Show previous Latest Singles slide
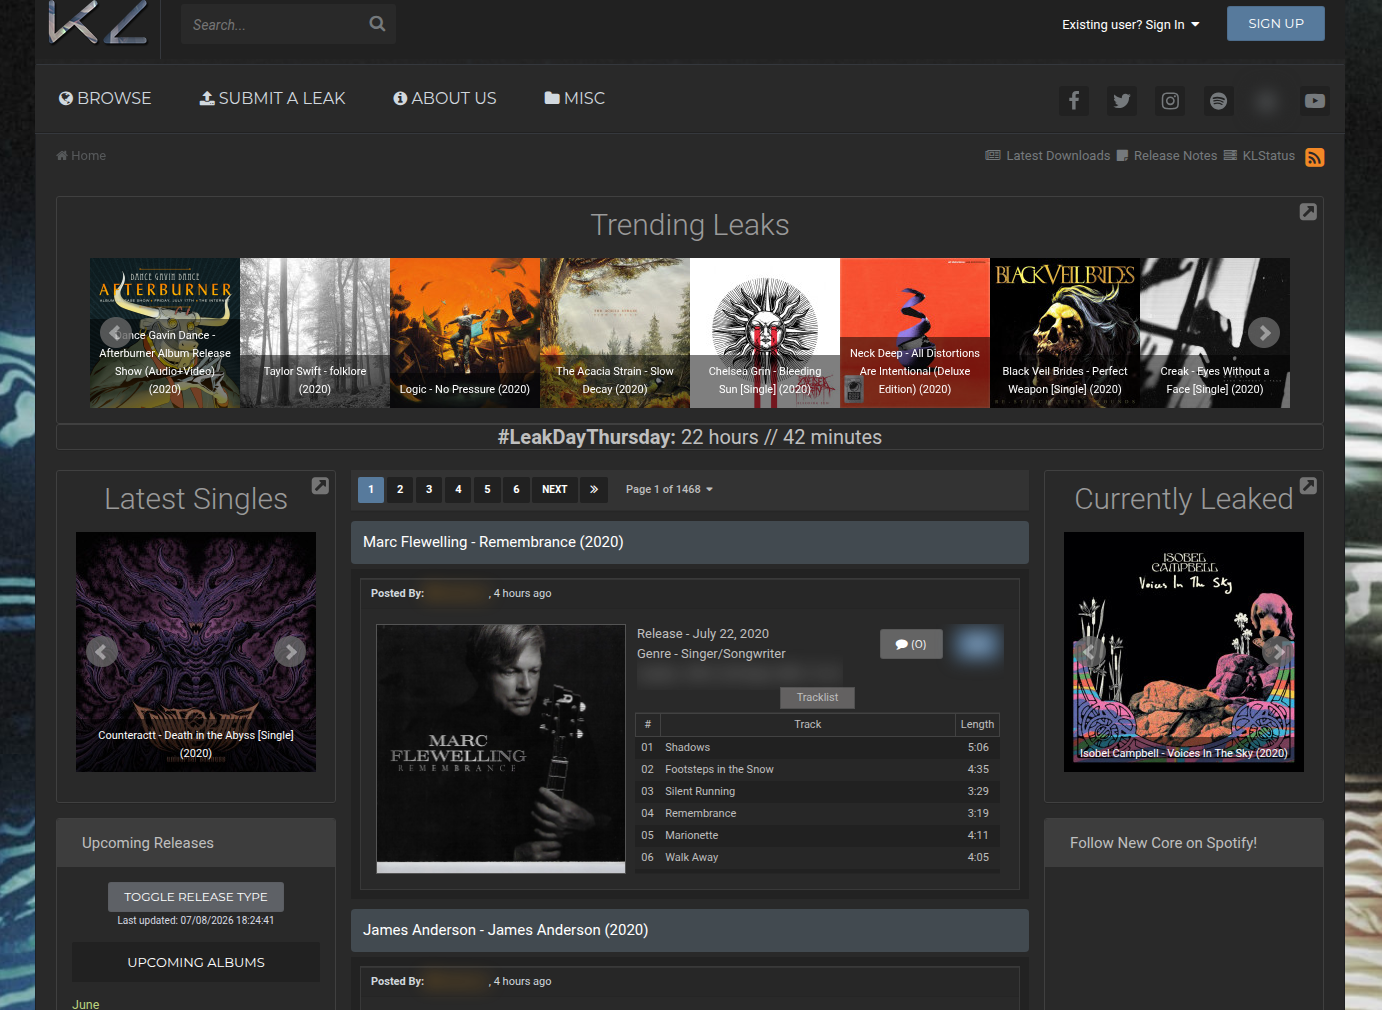 tap(102, 651)
